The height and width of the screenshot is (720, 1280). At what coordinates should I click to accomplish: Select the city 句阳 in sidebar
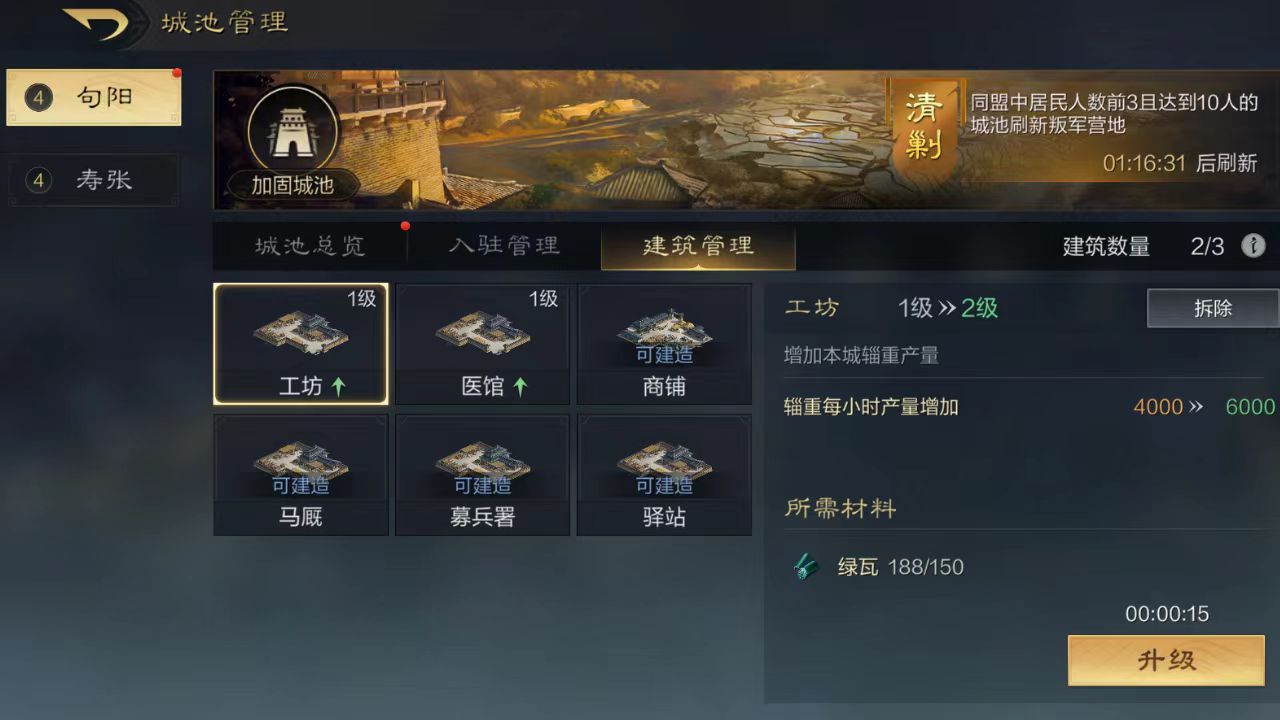tap(94, 98)
